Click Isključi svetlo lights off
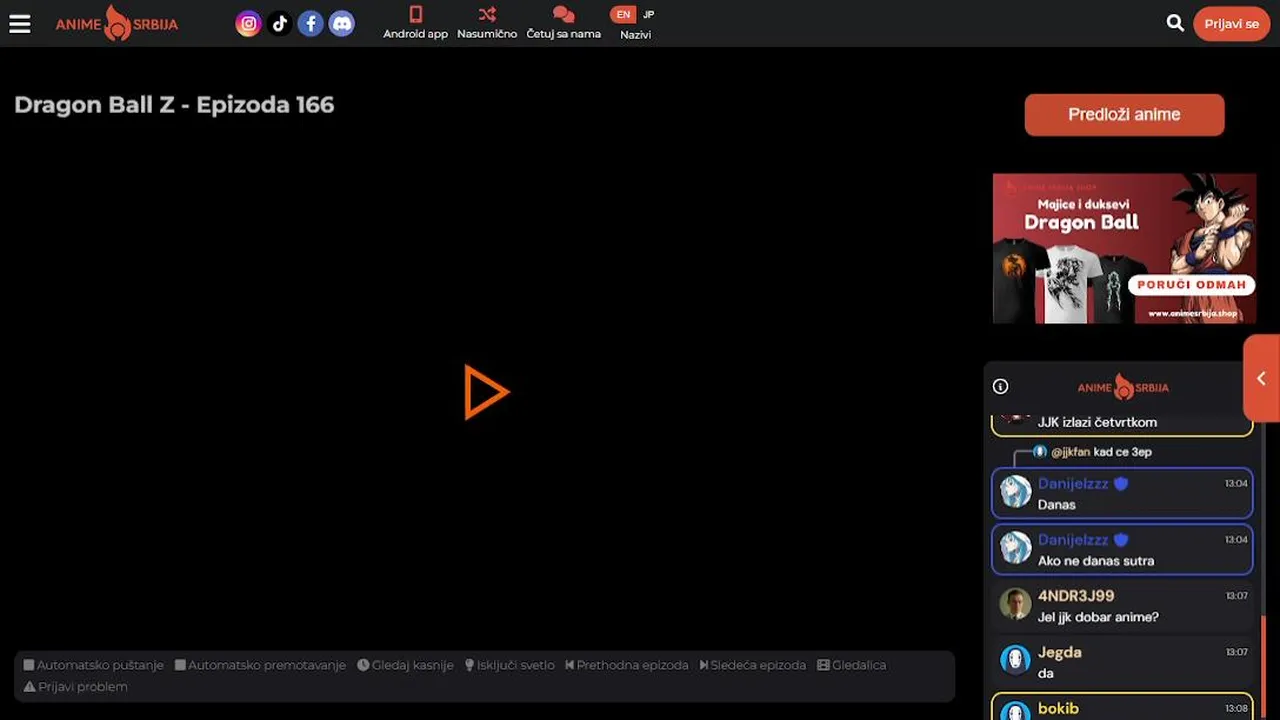This screenshot has height=720, width=1280. pyautogui.click(x=509, y=665)
